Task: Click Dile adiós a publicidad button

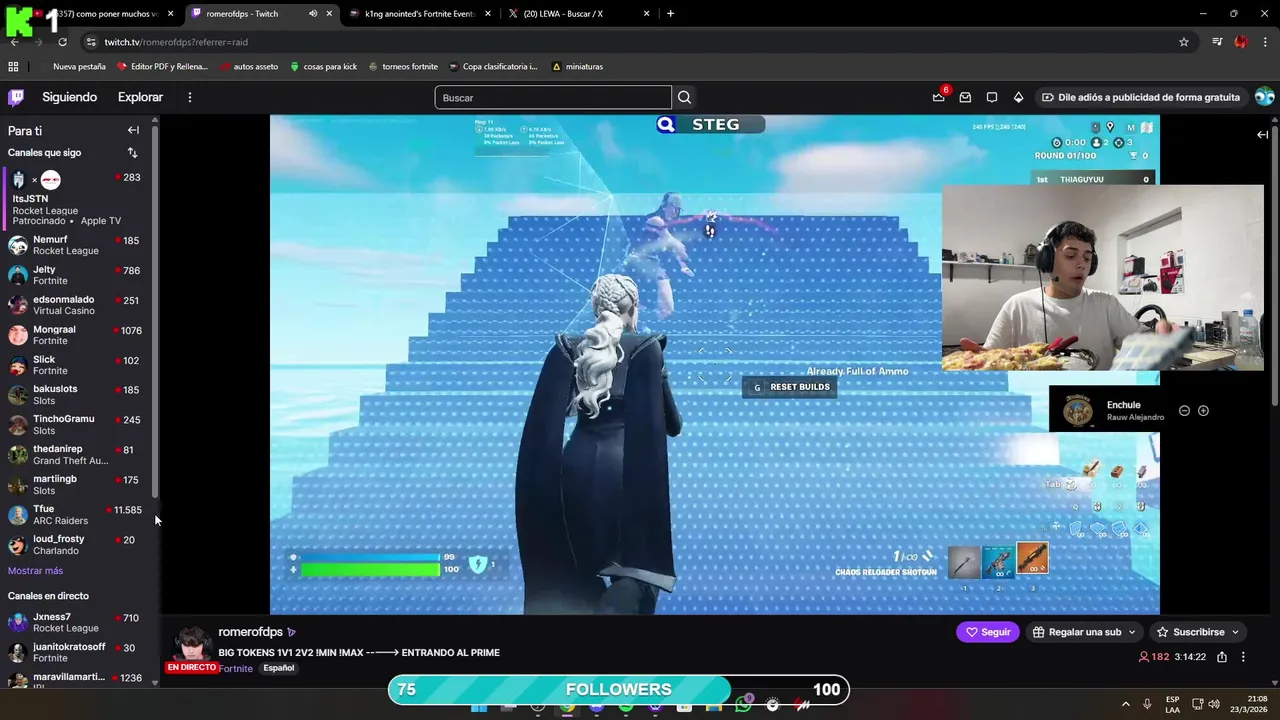Action: pos(1140,97)
